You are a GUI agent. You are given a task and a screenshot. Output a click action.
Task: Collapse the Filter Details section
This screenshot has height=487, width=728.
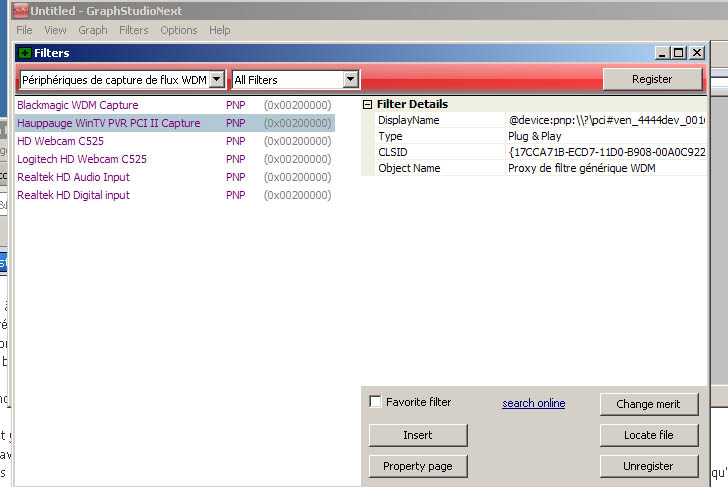[x=367, y=104]
